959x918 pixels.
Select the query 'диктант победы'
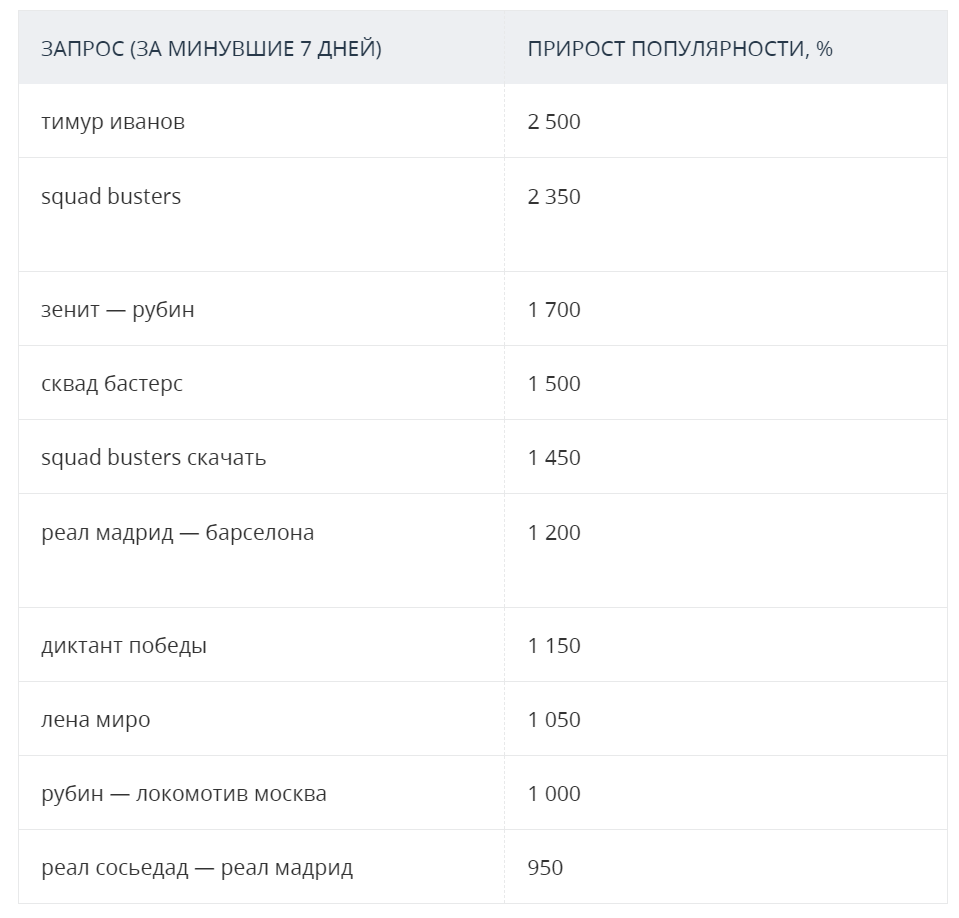(124, 645)
